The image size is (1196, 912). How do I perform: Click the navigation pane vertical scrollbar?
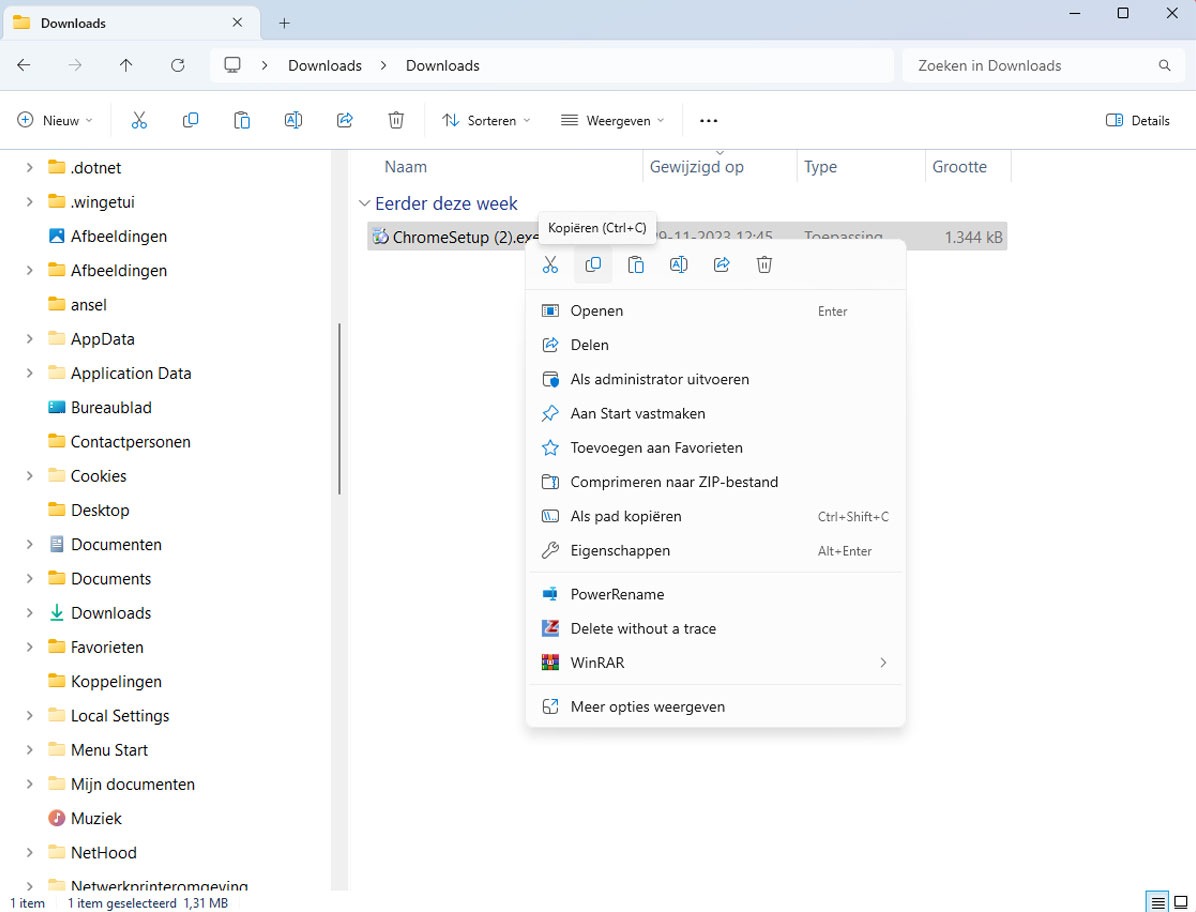coord(339,409)
